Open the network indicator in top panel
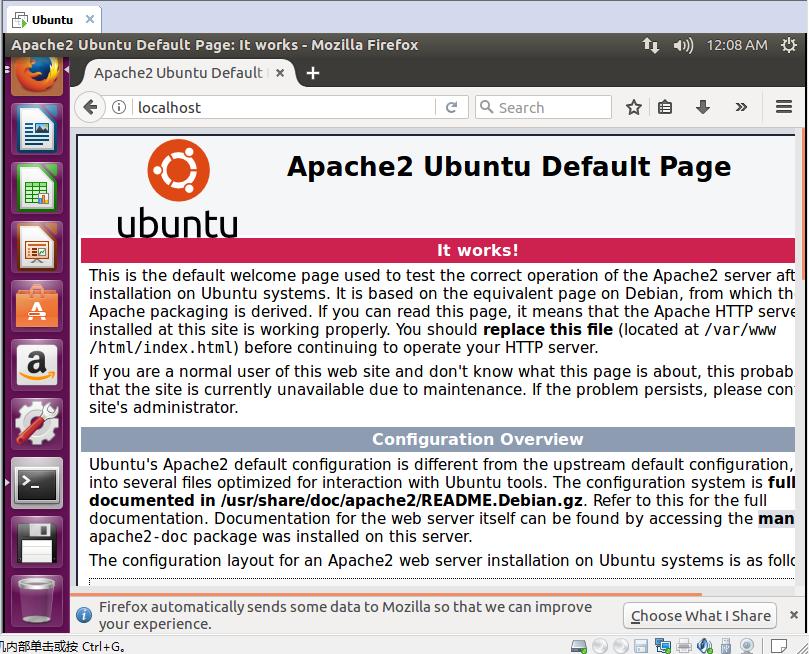The height and width of the screenshot is (654, 809). tap(651, 45)
